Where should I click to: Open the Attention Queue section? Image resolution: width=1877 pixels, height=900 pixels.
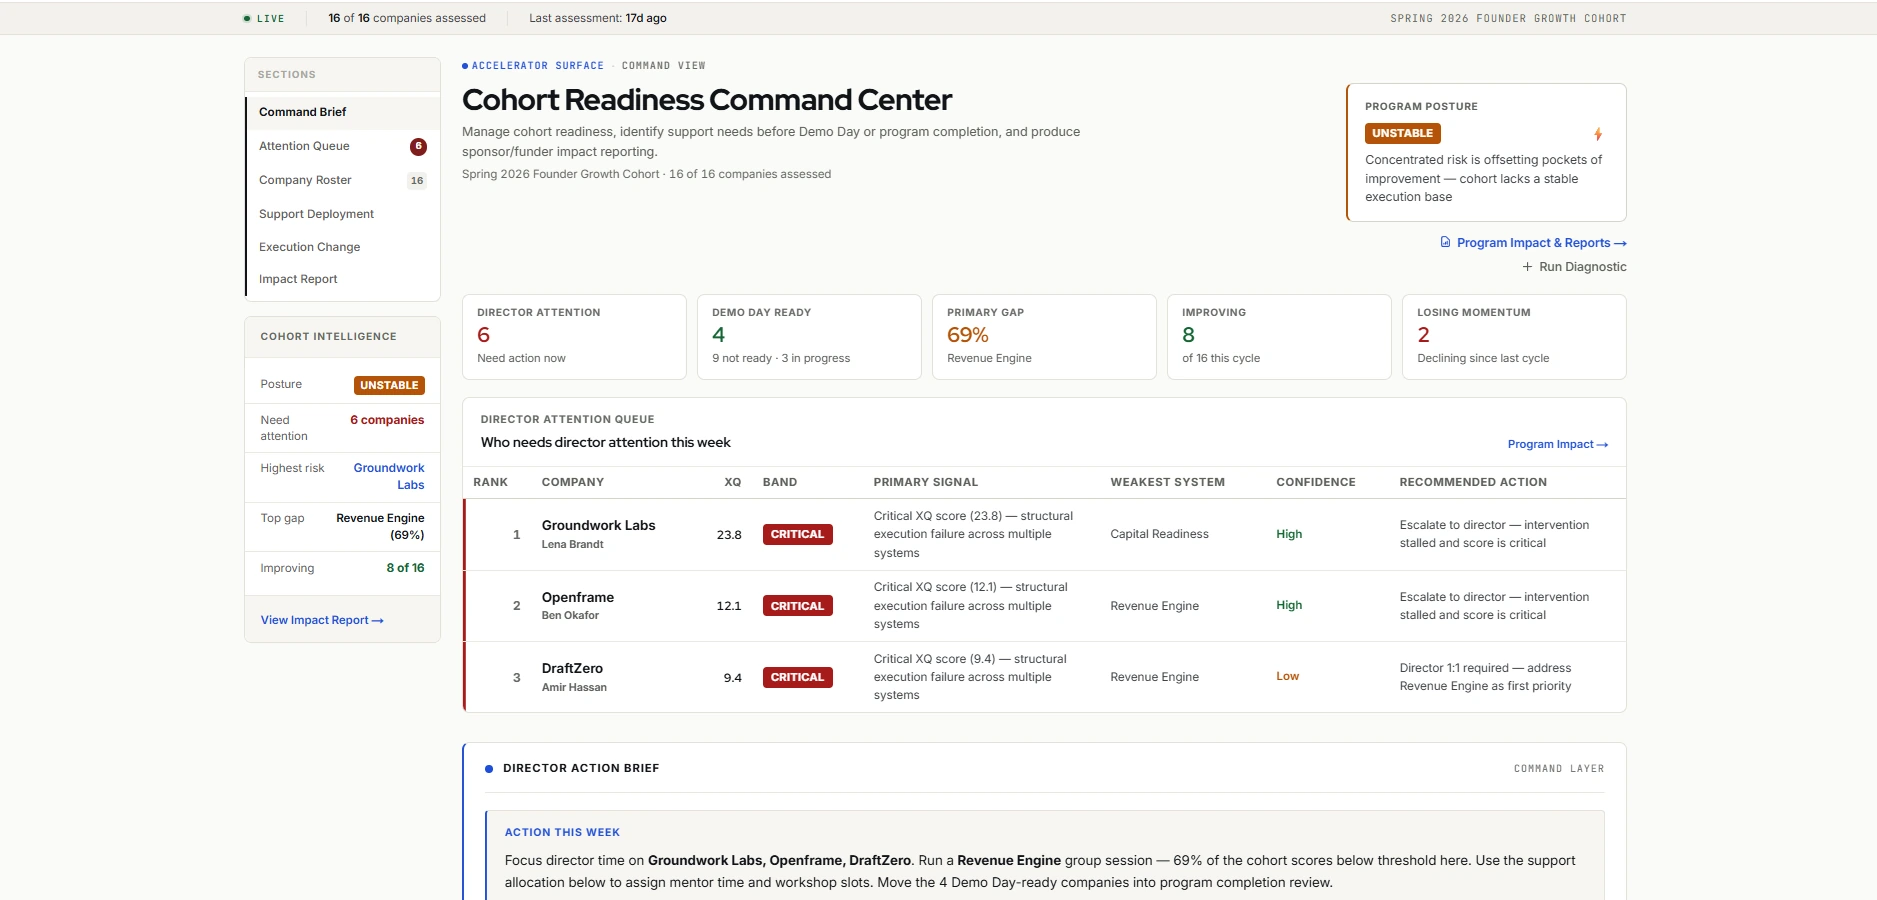pyautogui.click(x=343, y=146)
